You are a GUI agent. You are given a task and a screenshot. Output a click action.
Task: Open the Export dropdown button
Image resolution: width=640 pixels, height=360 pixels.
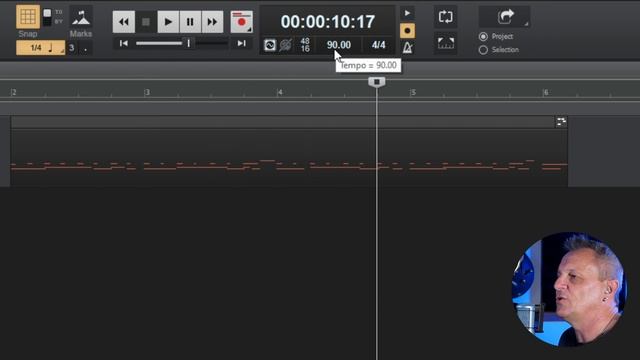[505, 17]
